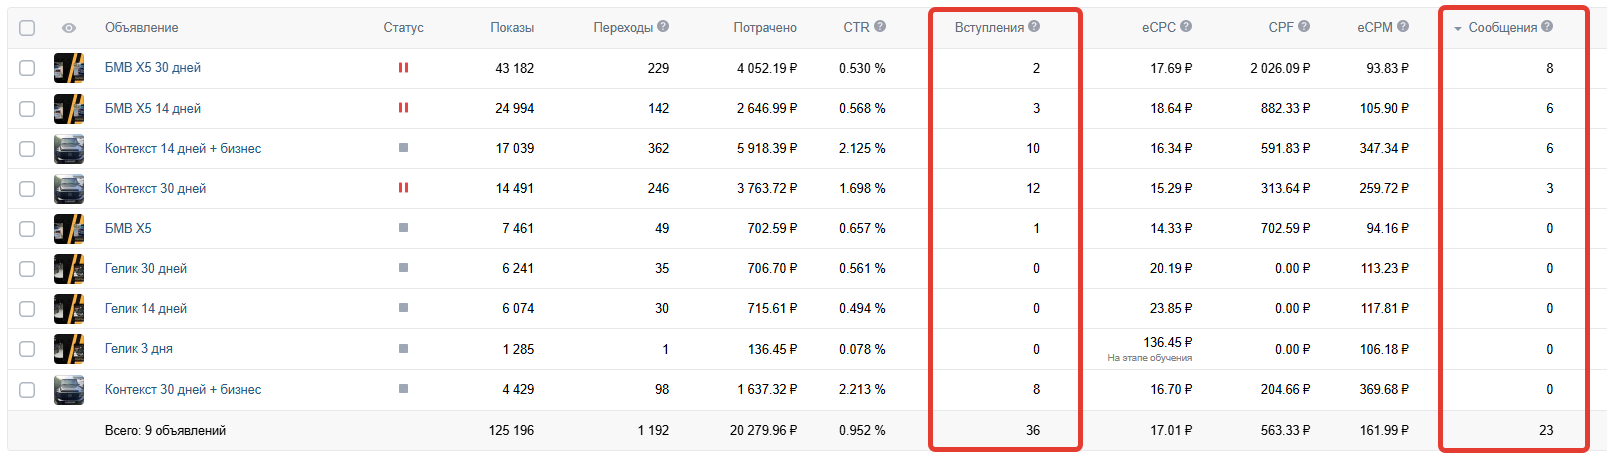The height and width of the screenshot is (453, 1607).
Task: Sort the table by Показы column
Action: 512,28
